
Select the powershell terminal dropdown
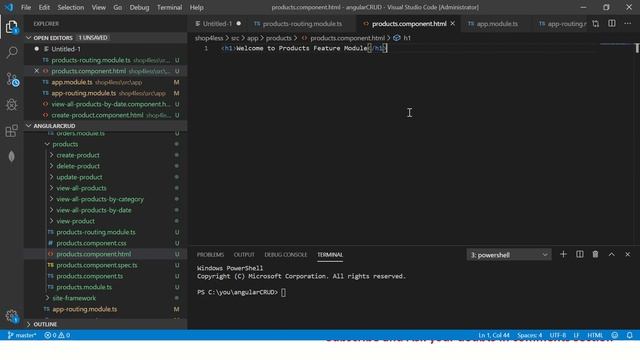tap(509, 255)
